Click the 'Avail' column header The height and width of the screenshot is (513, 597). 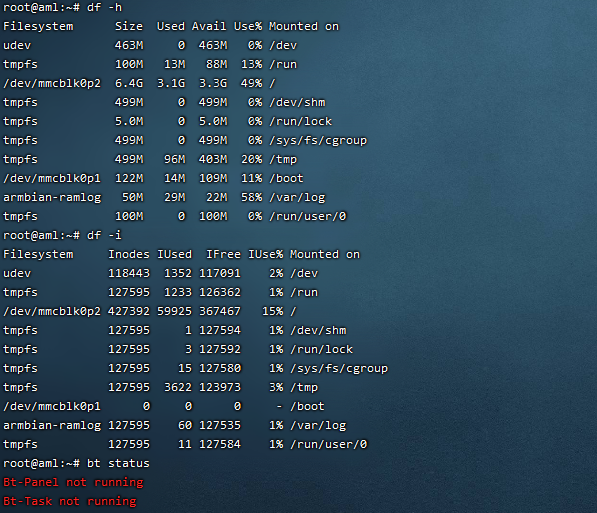click(209, 26)
